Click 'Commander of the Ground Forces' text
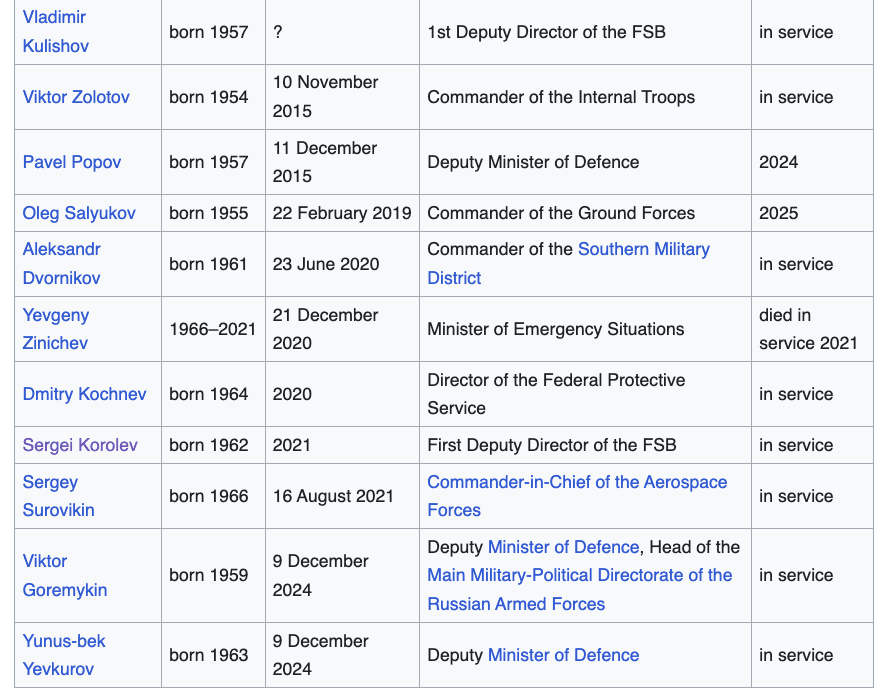The height and width of the screenshot is (692, 886). [x=561, y=213]
